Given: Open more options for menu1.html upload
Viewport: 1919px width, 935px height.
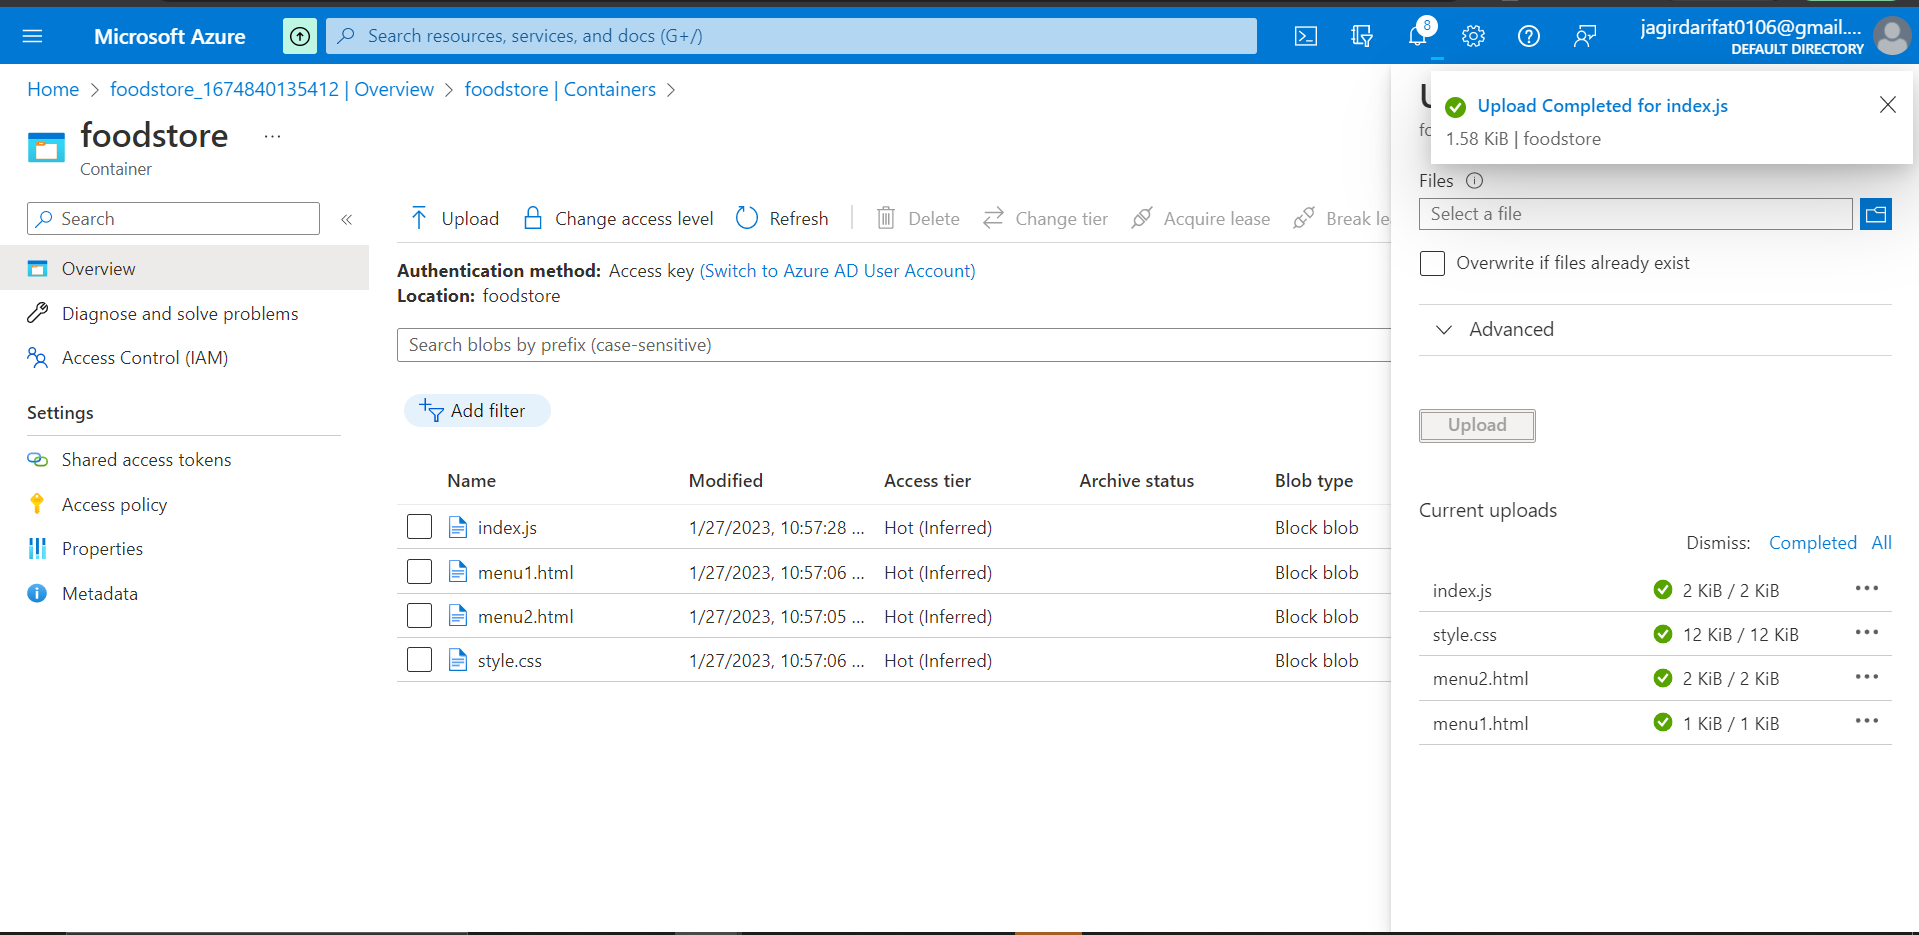Looking at the screenshot, I should click(x=1867, y=721).
